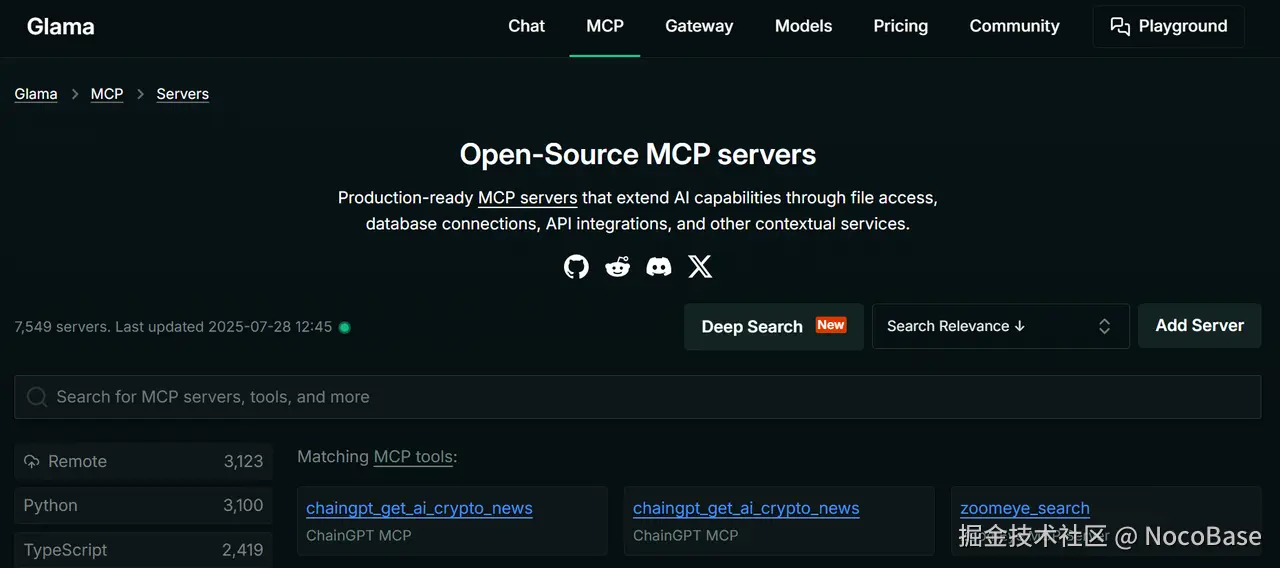Click the search magnifier icon
1280x568 pixels.
[x=37, y=397]
